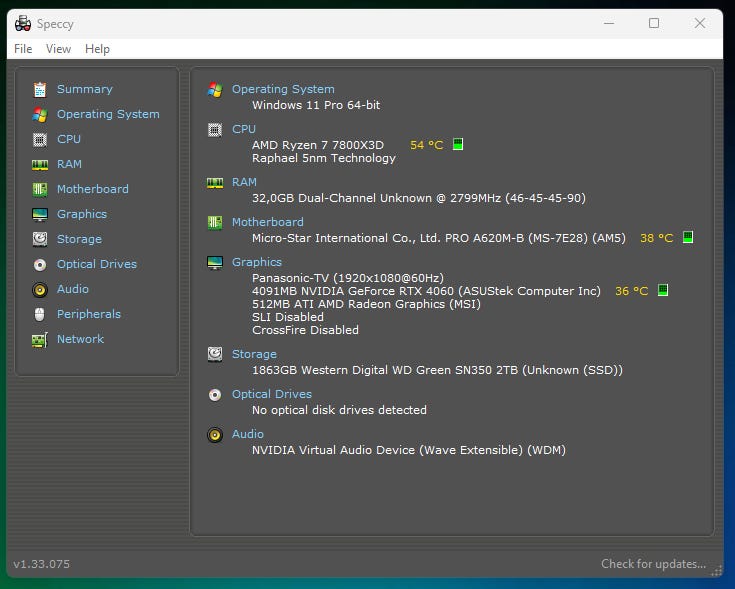The height and width of the screenshot is (589, 735).
Task: Click the hard drive icon beside Storage heading
Action: coord(215,354)
